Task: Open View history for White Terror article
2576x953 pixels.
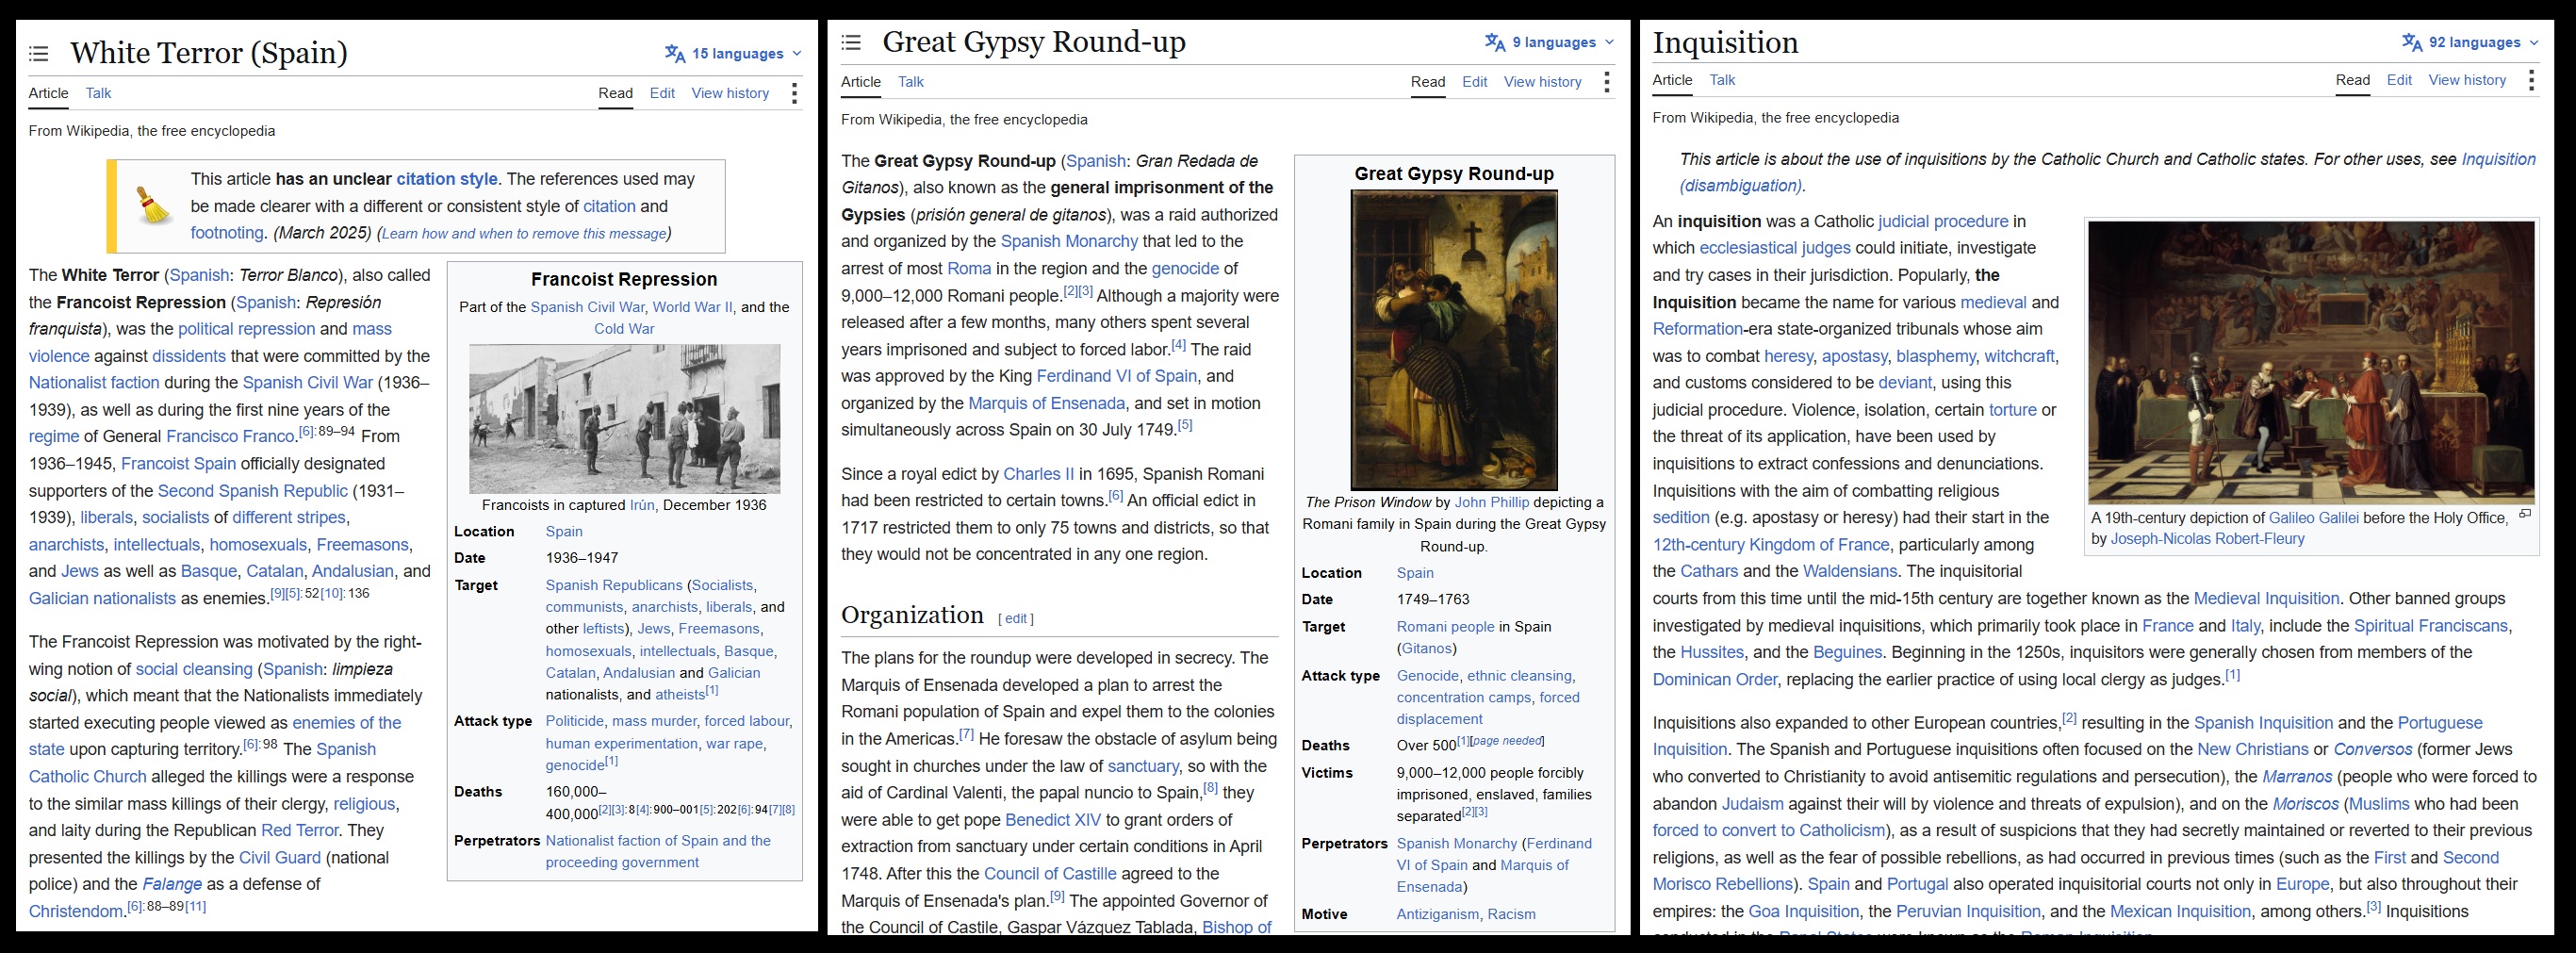Action: (730, 93)
